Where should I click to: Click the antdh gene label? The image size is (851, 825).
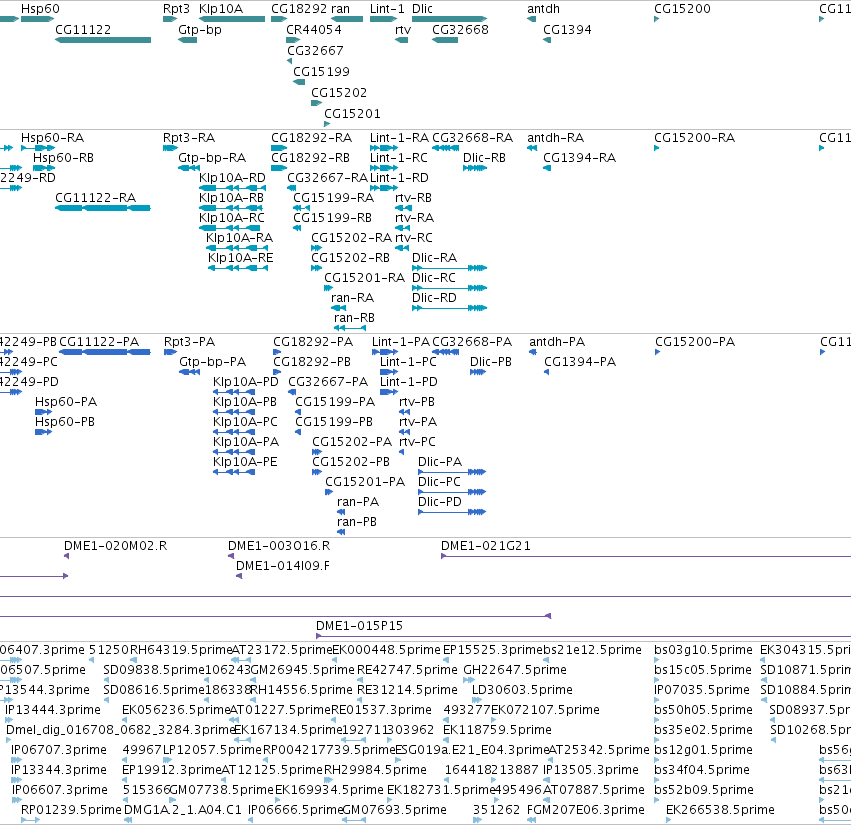click(x=543, y=9)
